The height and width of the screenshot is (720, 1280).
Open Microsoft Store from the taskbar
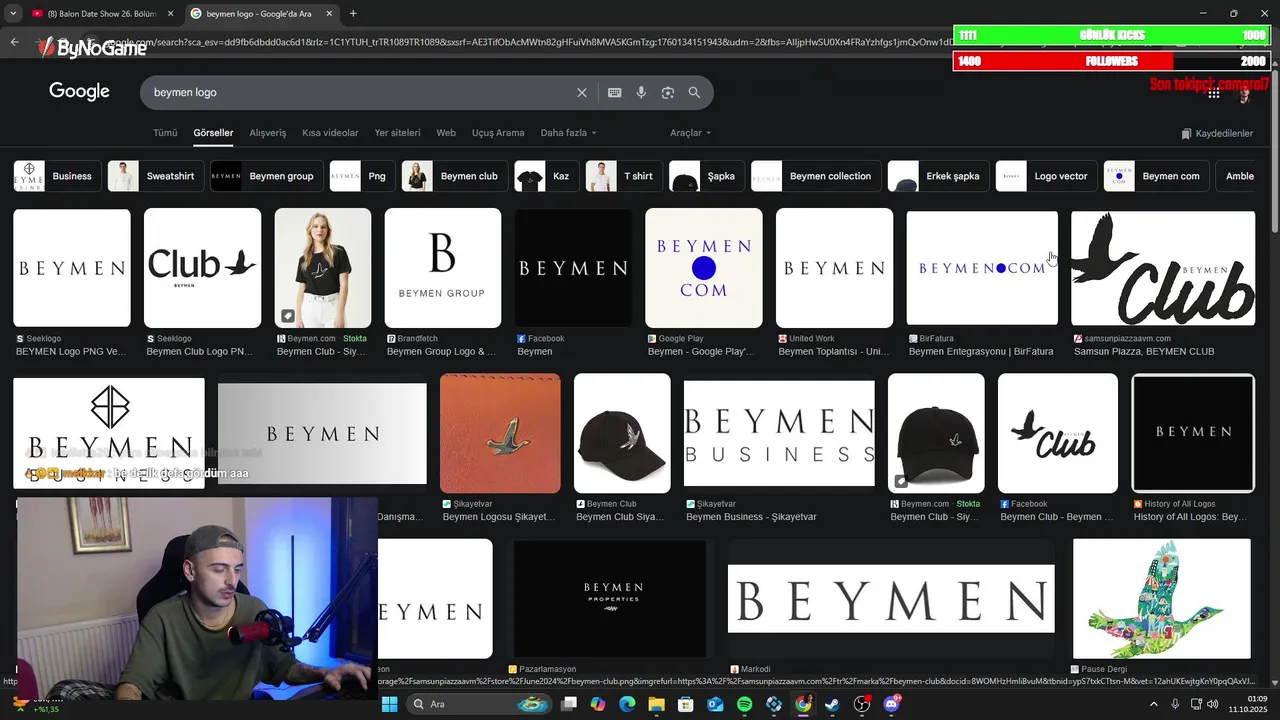[686, 704]
